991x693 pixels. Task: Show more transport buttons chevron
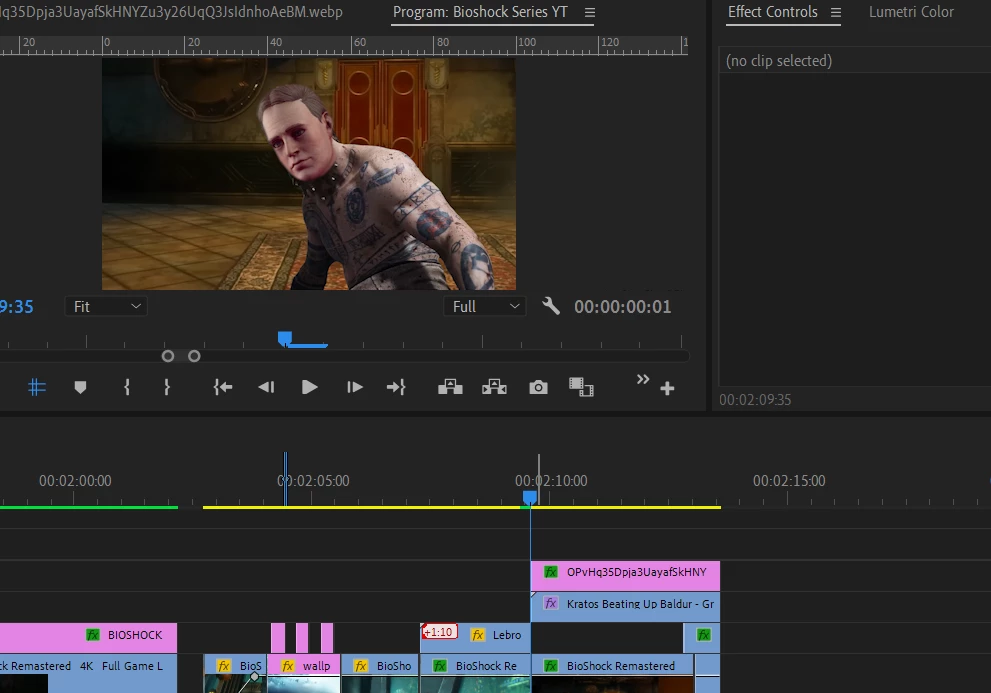coord(643,379)
